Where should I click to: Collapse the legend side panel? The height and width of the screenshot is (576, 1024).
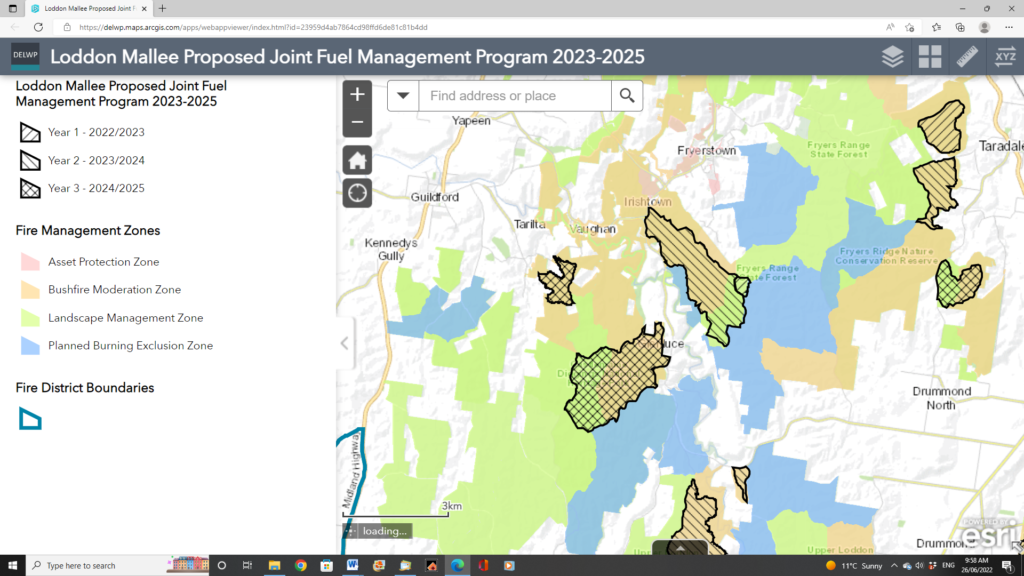[x=344, y=341]
